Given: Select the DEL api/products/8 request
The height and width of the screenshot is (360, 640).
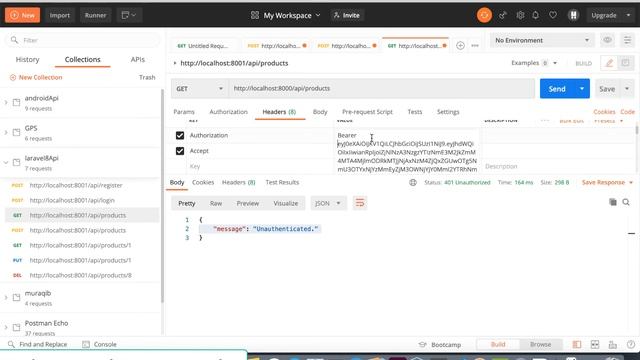Looking at the screenshot, I should (x=82, y=276).
